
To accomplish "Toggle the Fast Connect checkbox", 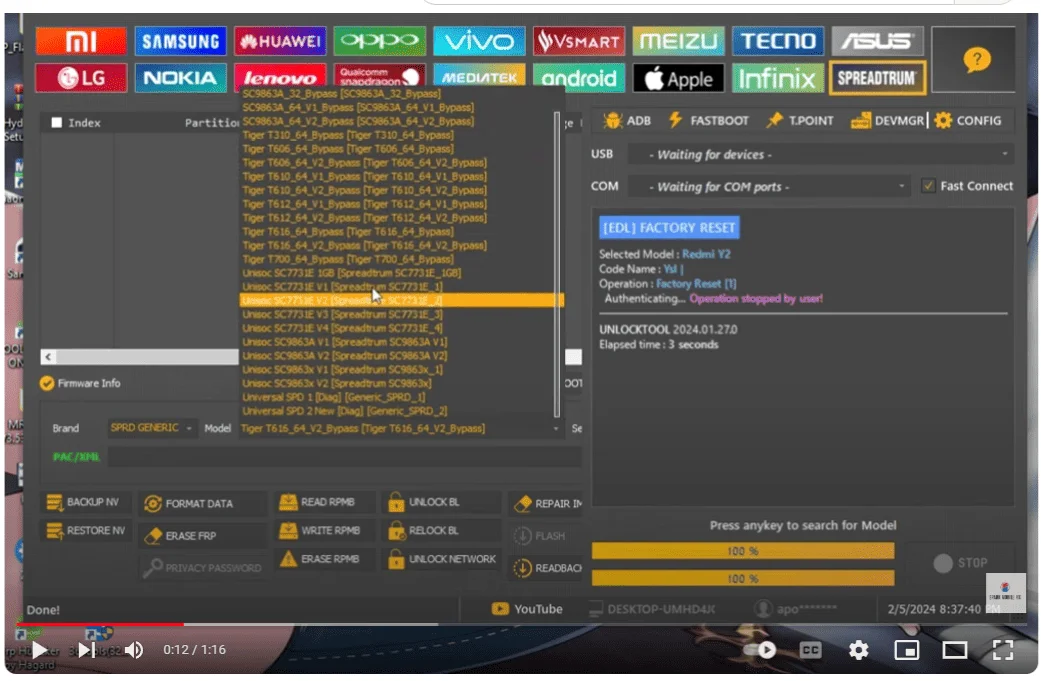I will pyautogui.click(x=928, y=186).
